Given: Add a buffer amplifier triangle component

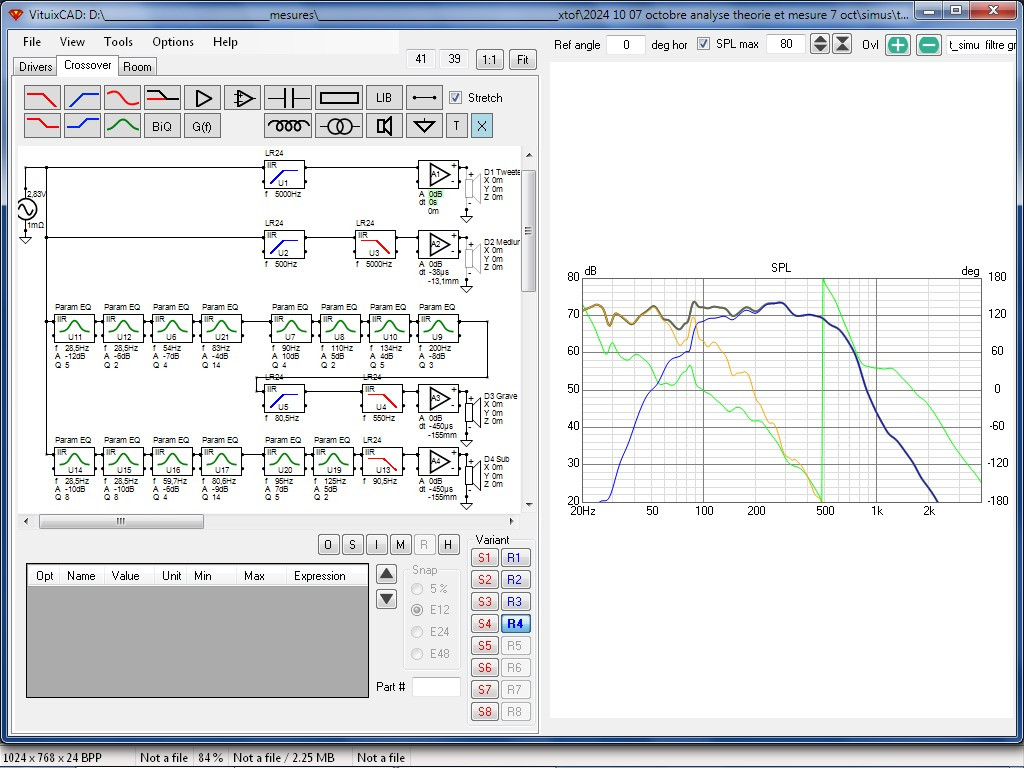Looking at the screenshot, I should (x=202, y=98).
